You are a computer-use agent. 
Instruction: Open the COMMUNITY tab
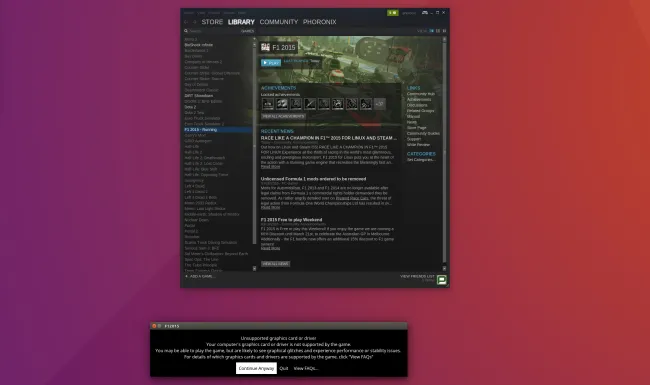tap(279, 22)
